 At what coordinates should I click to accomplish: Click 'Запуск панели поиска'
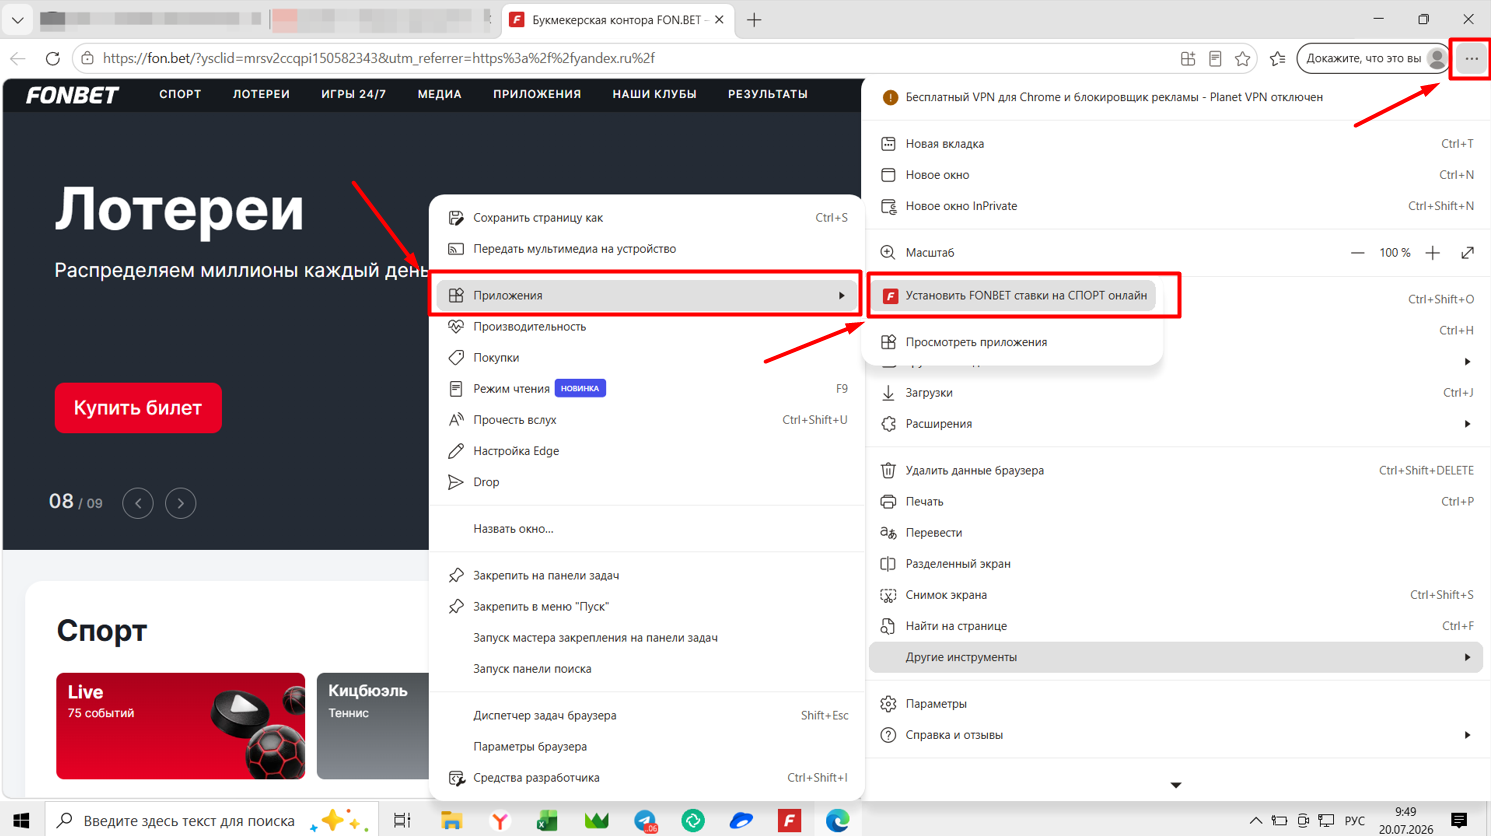tap(647, 669)
